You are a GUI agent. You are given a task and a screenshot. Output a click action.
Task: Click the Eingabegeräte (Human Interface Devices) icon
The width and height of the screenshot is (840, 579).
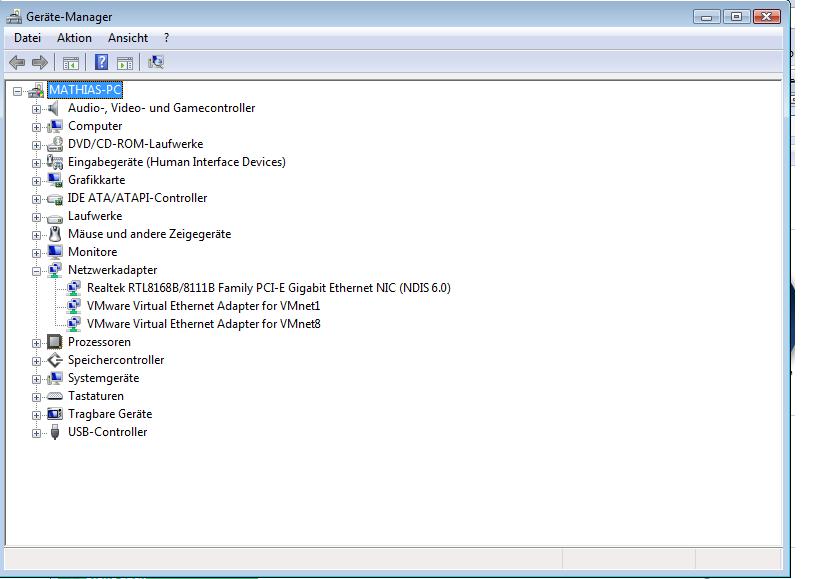pos(55,162)
